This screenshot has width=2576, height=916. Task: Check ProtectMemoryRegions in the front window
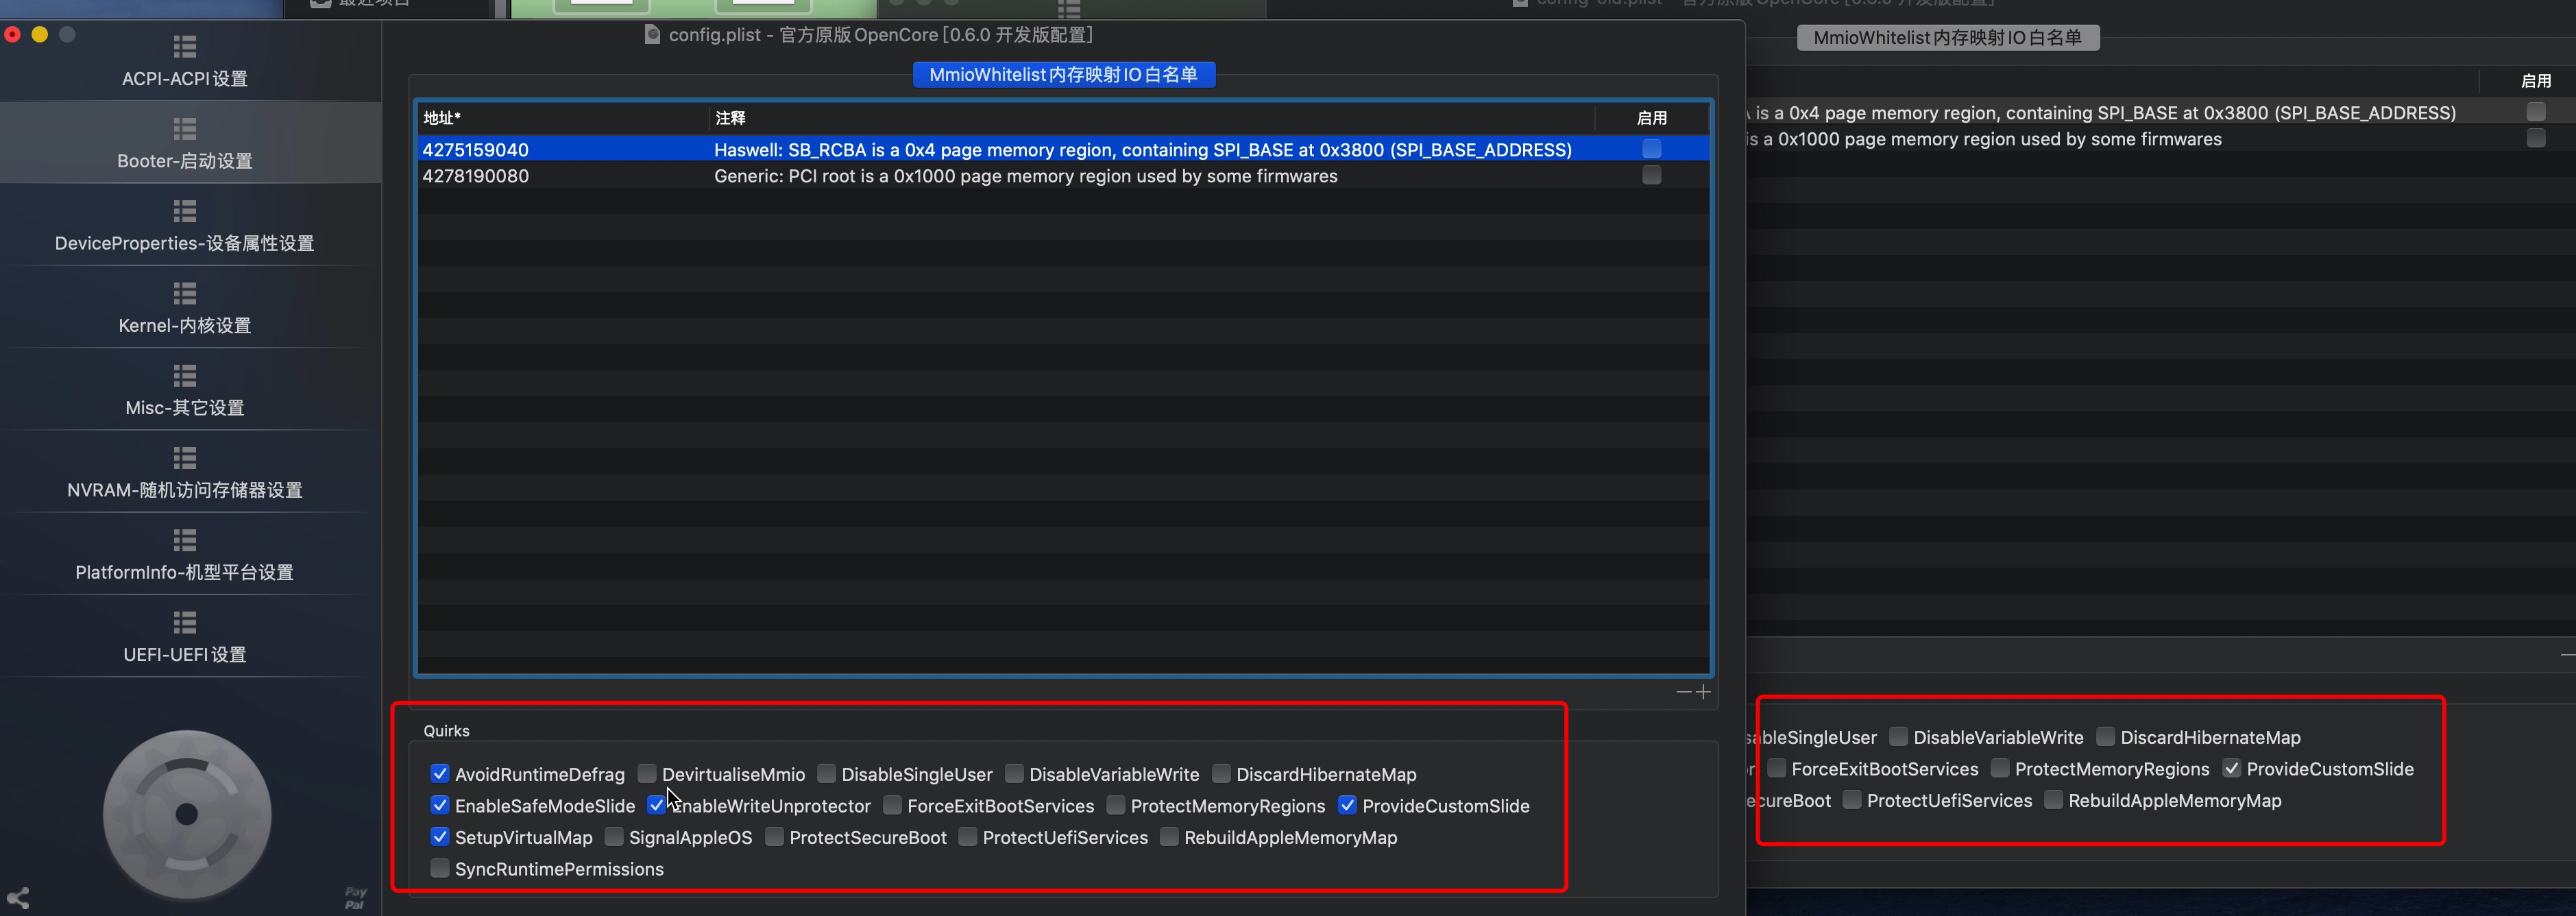coord(1116,805)
